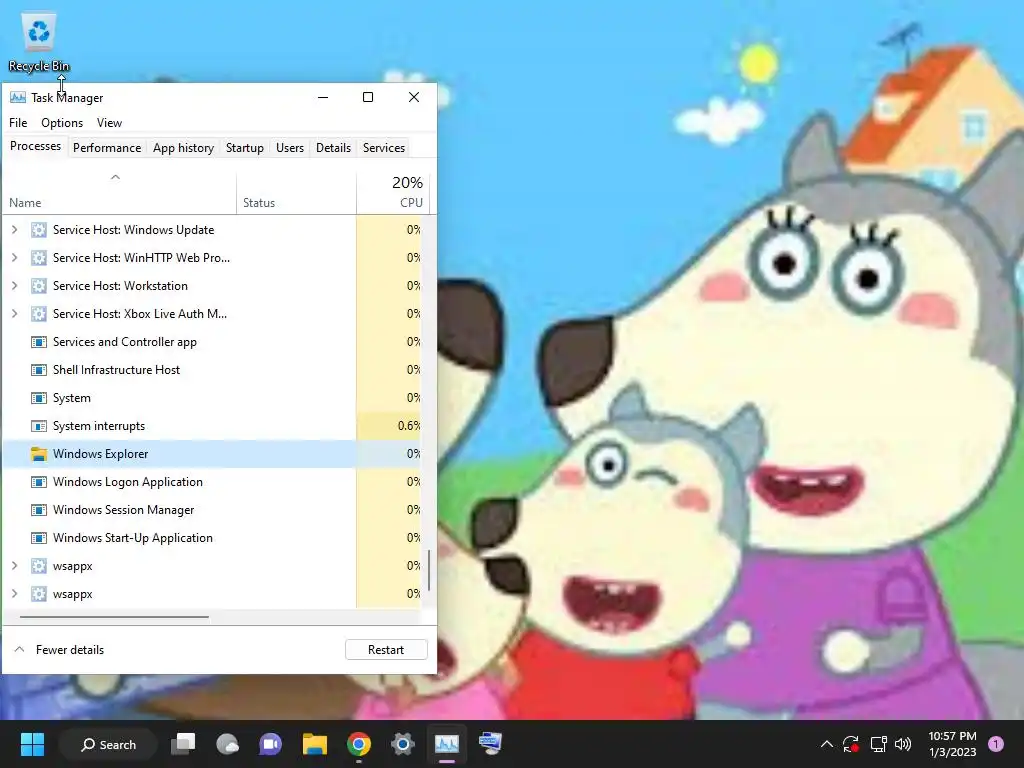Screen dimensions: 1024x768
Task: Click the System process icon
Action: click(39, 398)
